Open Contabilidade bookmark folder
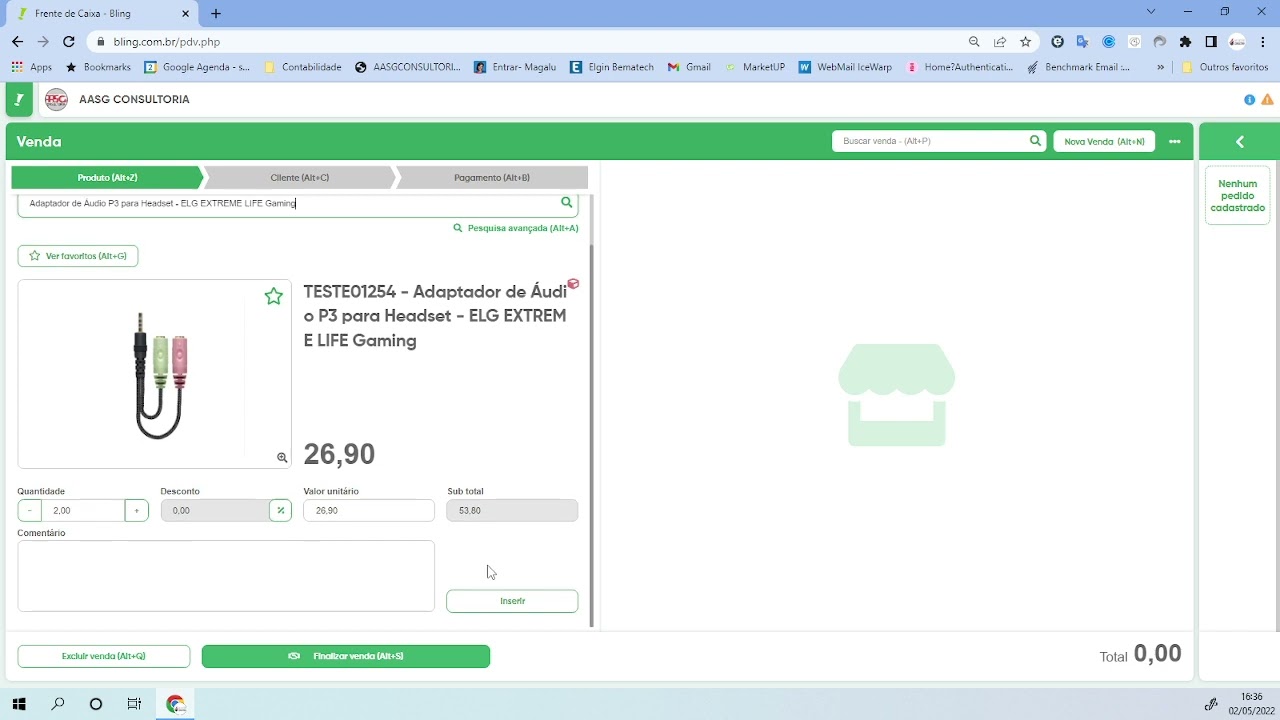Screen dimensions: 1280x720 pos(302,67)
